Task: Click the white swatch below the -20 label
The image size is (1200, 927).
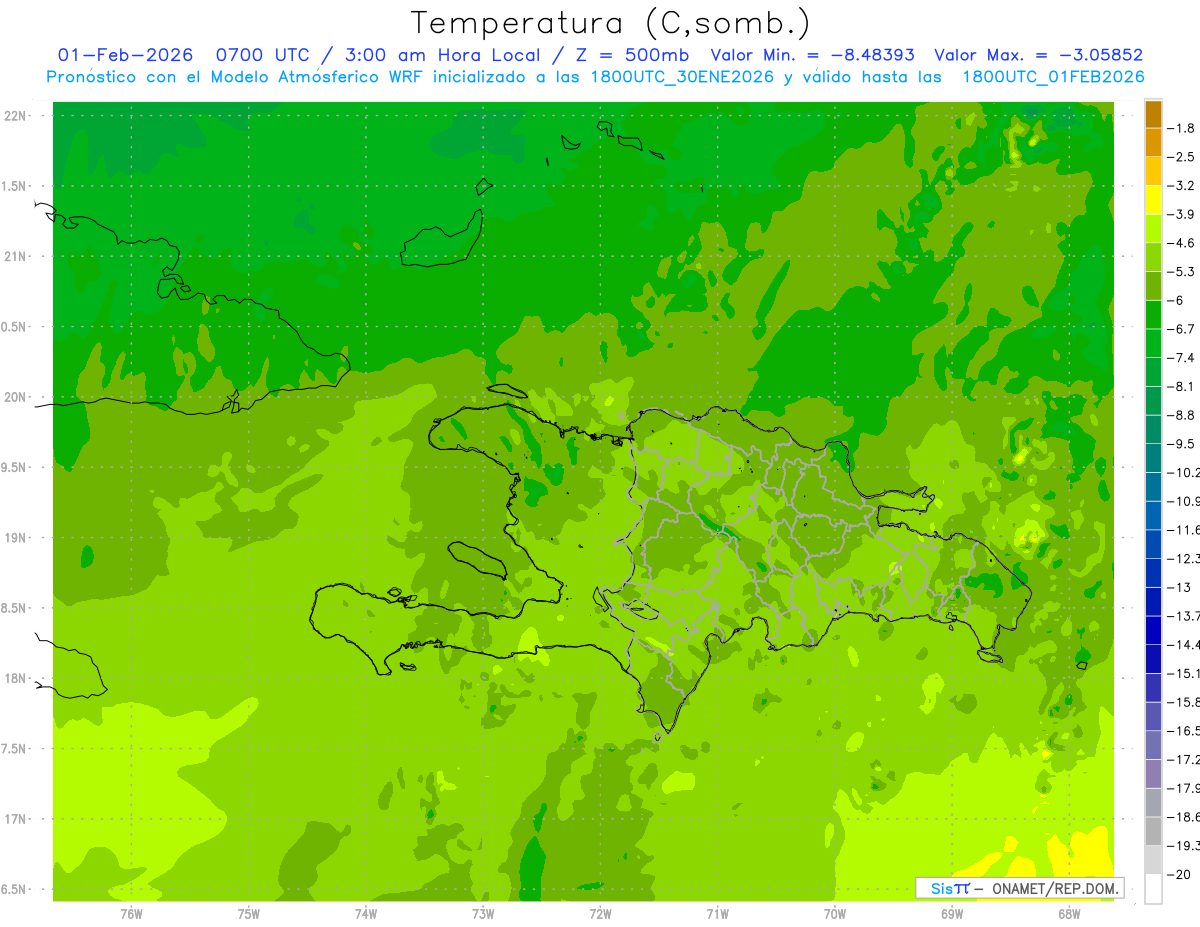Action: (x=1153, y=889)
